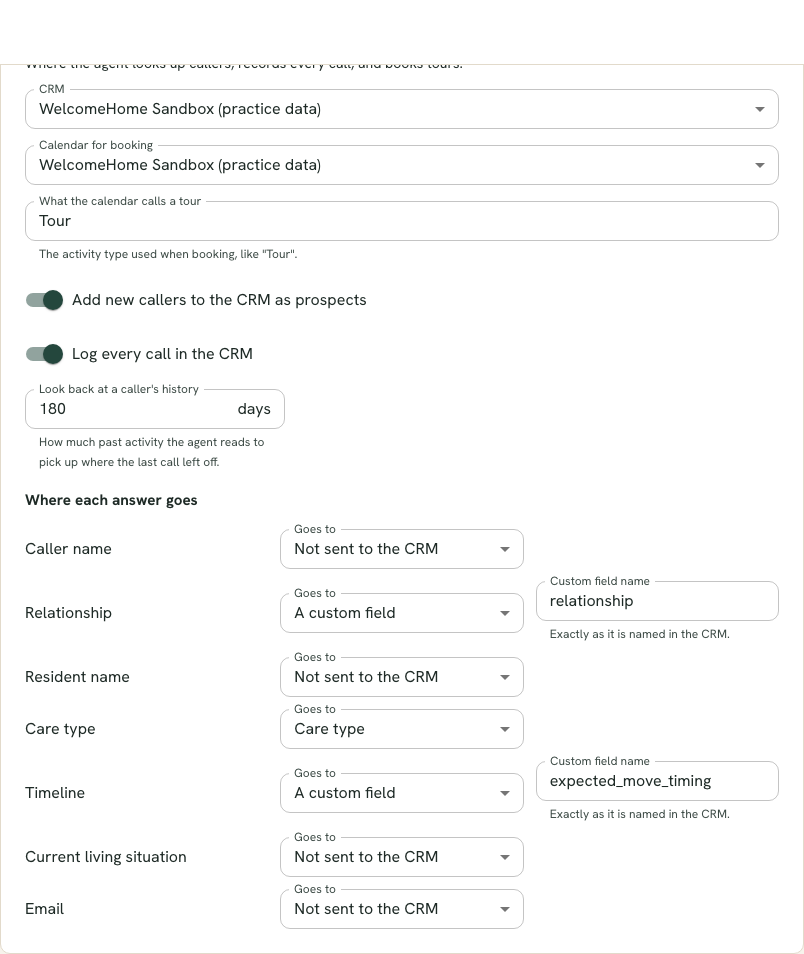Open Caller name 'Goes to' dropdown
804x954 pixels.
pos(402,549)
